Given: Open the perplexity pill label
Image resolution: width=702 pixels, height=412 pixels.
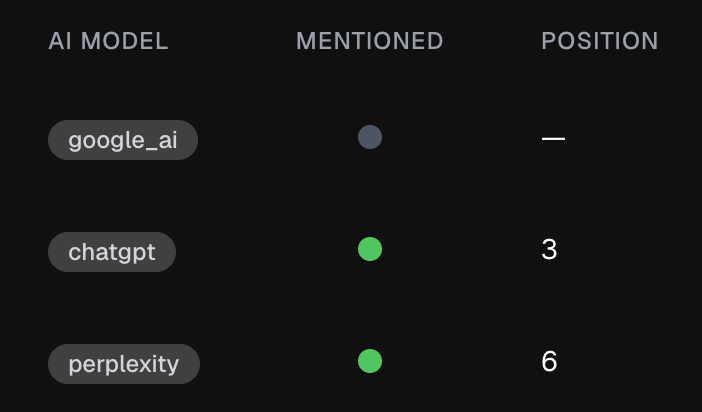Looking at the screenshot, I should tap(124, 364).
